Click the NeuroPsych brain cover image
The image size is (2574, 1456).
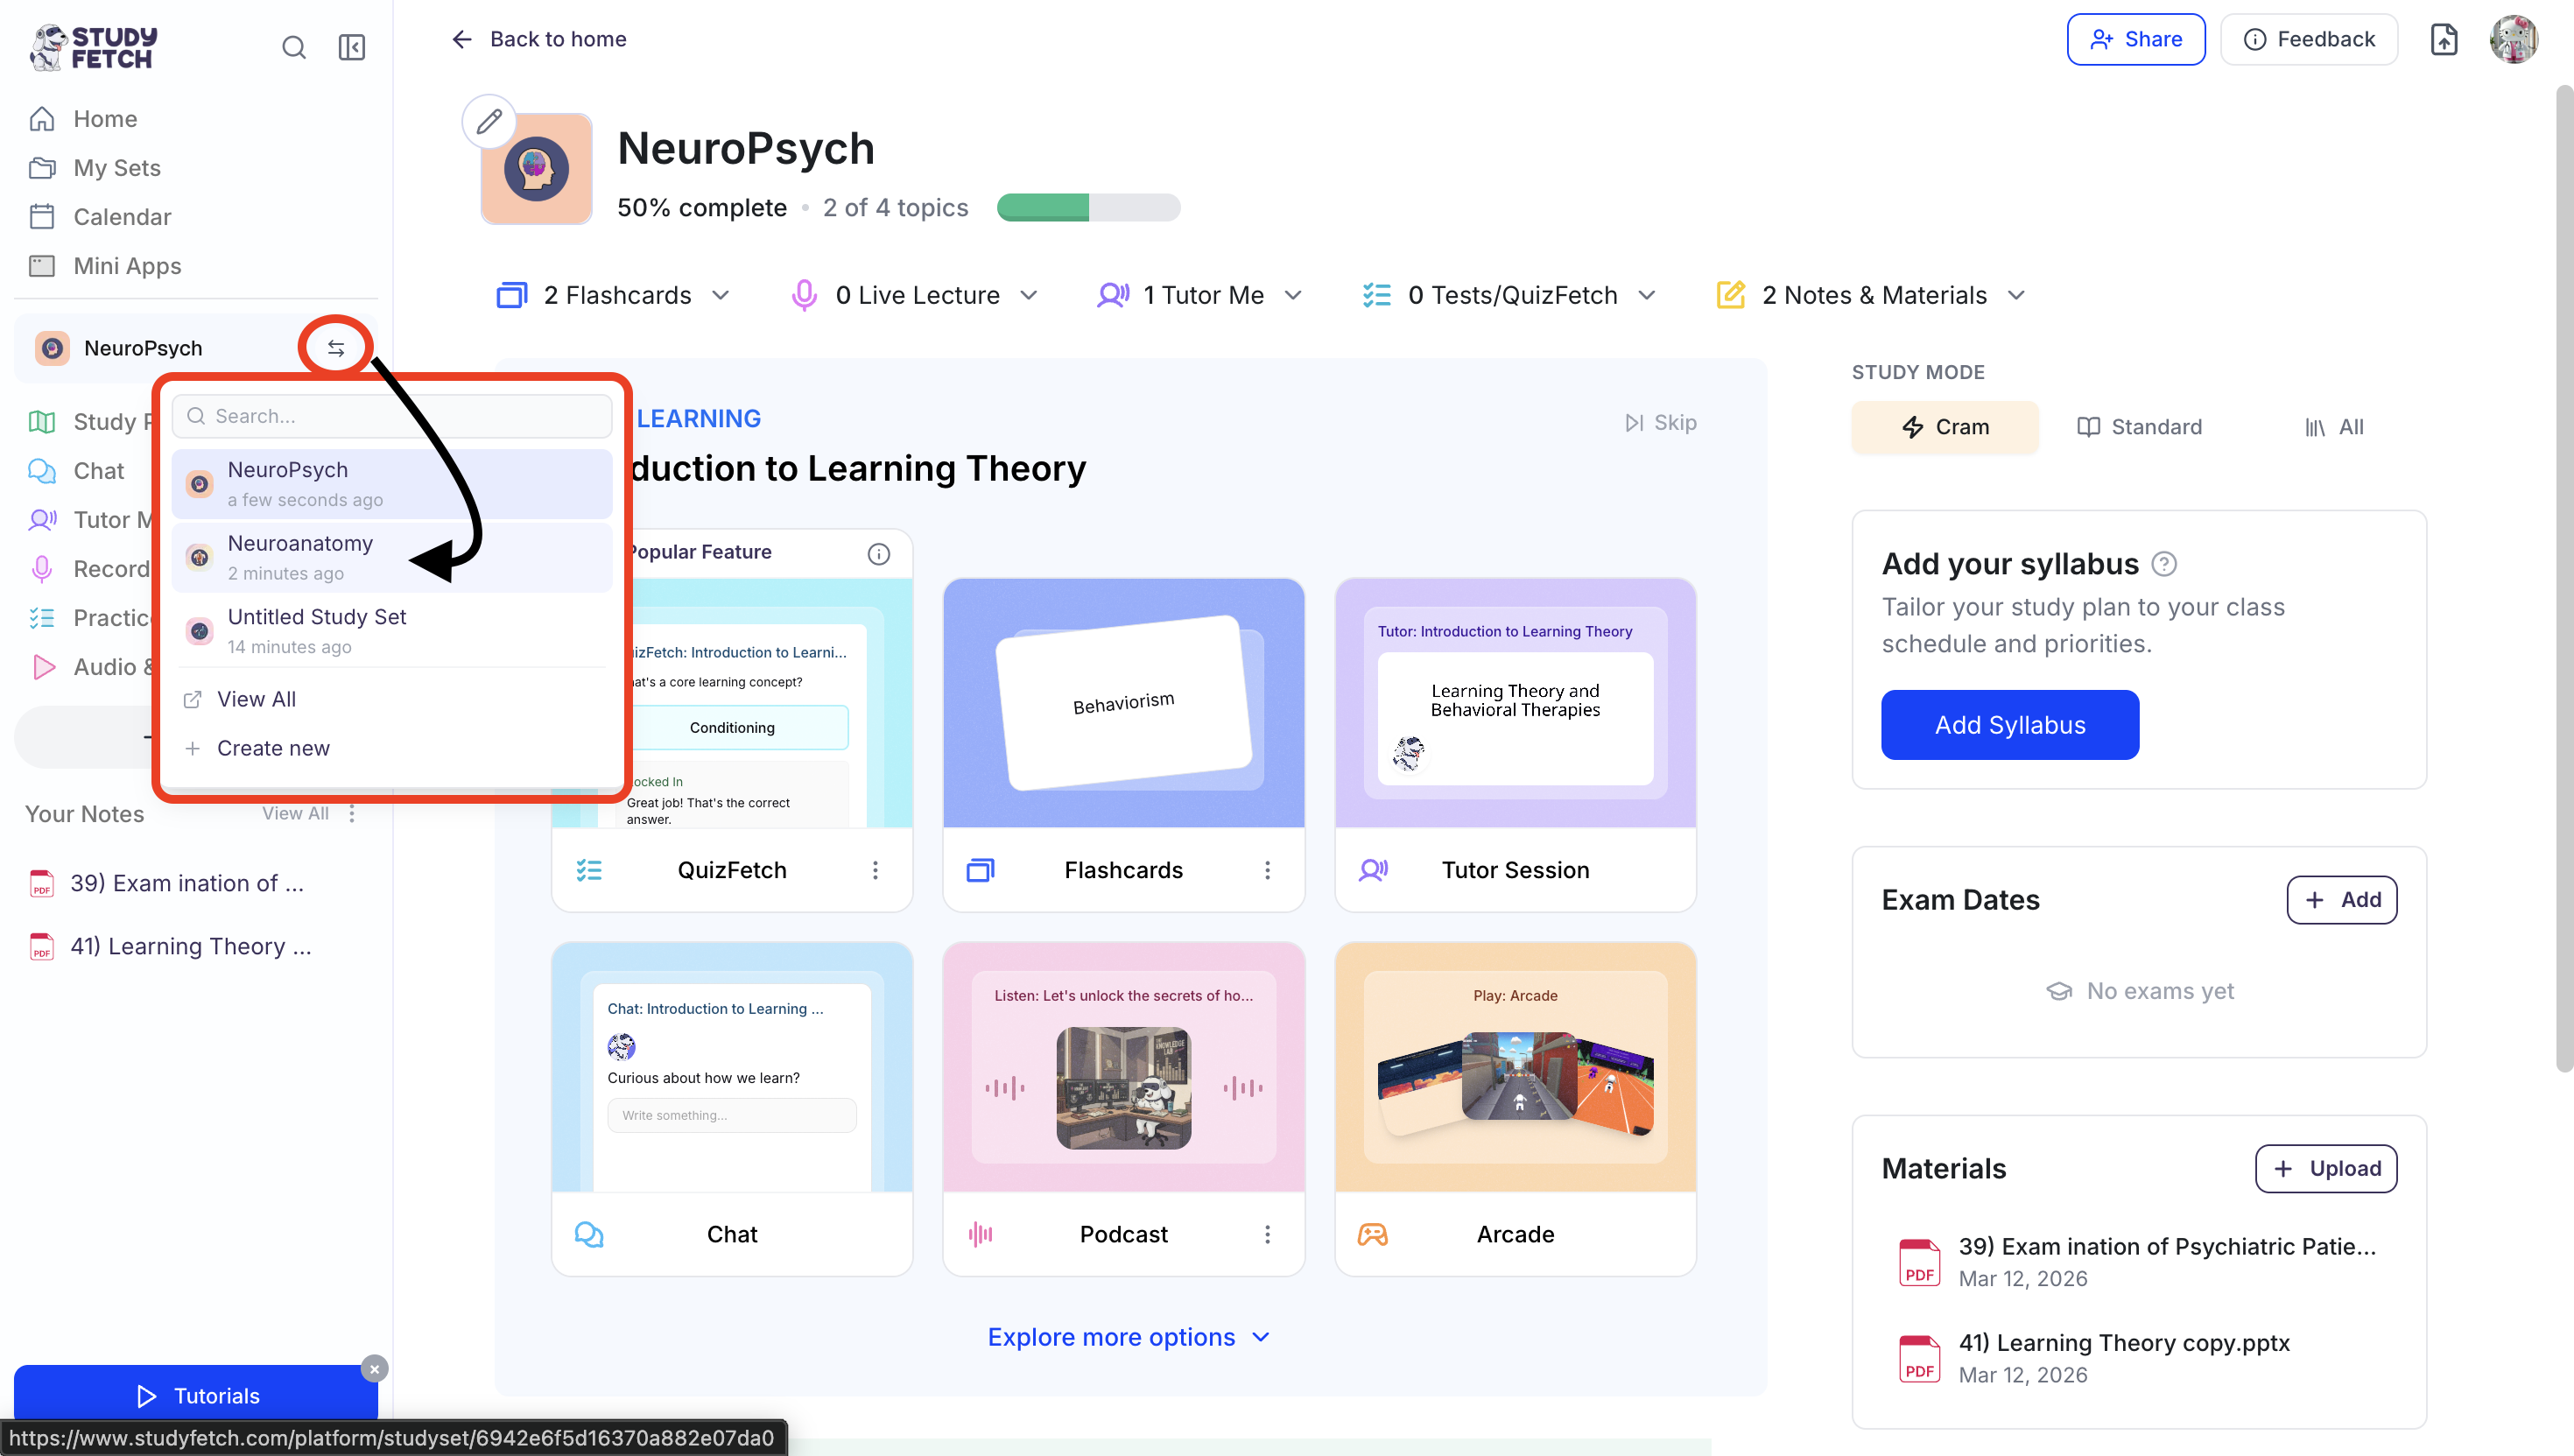coord(537,168)
